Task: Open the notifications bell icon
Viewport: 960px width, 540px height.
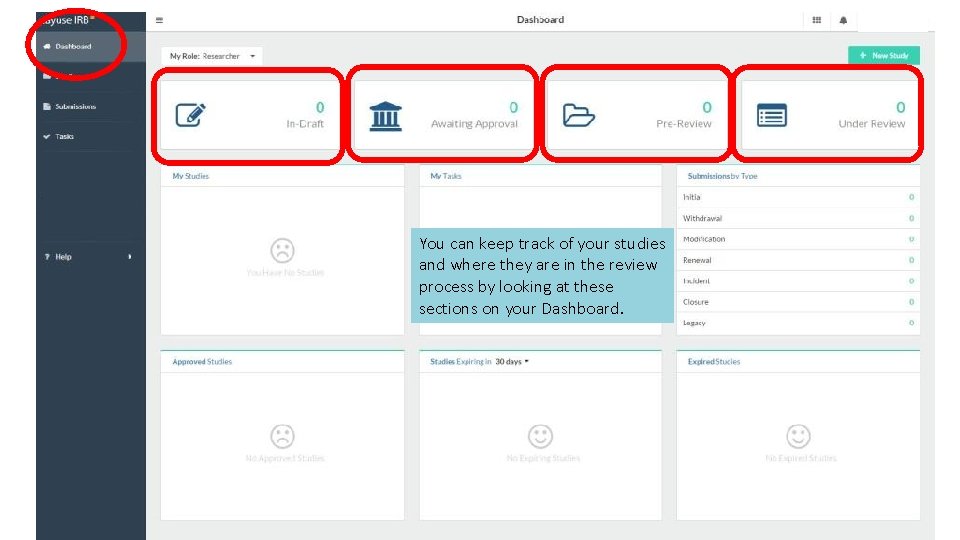Action: click(x=843, y=20)
